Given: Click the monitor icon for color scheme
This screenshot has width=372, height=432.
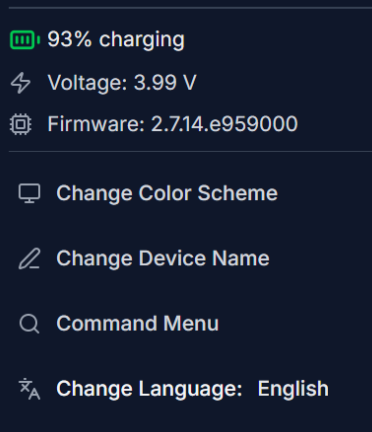Looking at the screenshot, I should click(x=29, y=193).
